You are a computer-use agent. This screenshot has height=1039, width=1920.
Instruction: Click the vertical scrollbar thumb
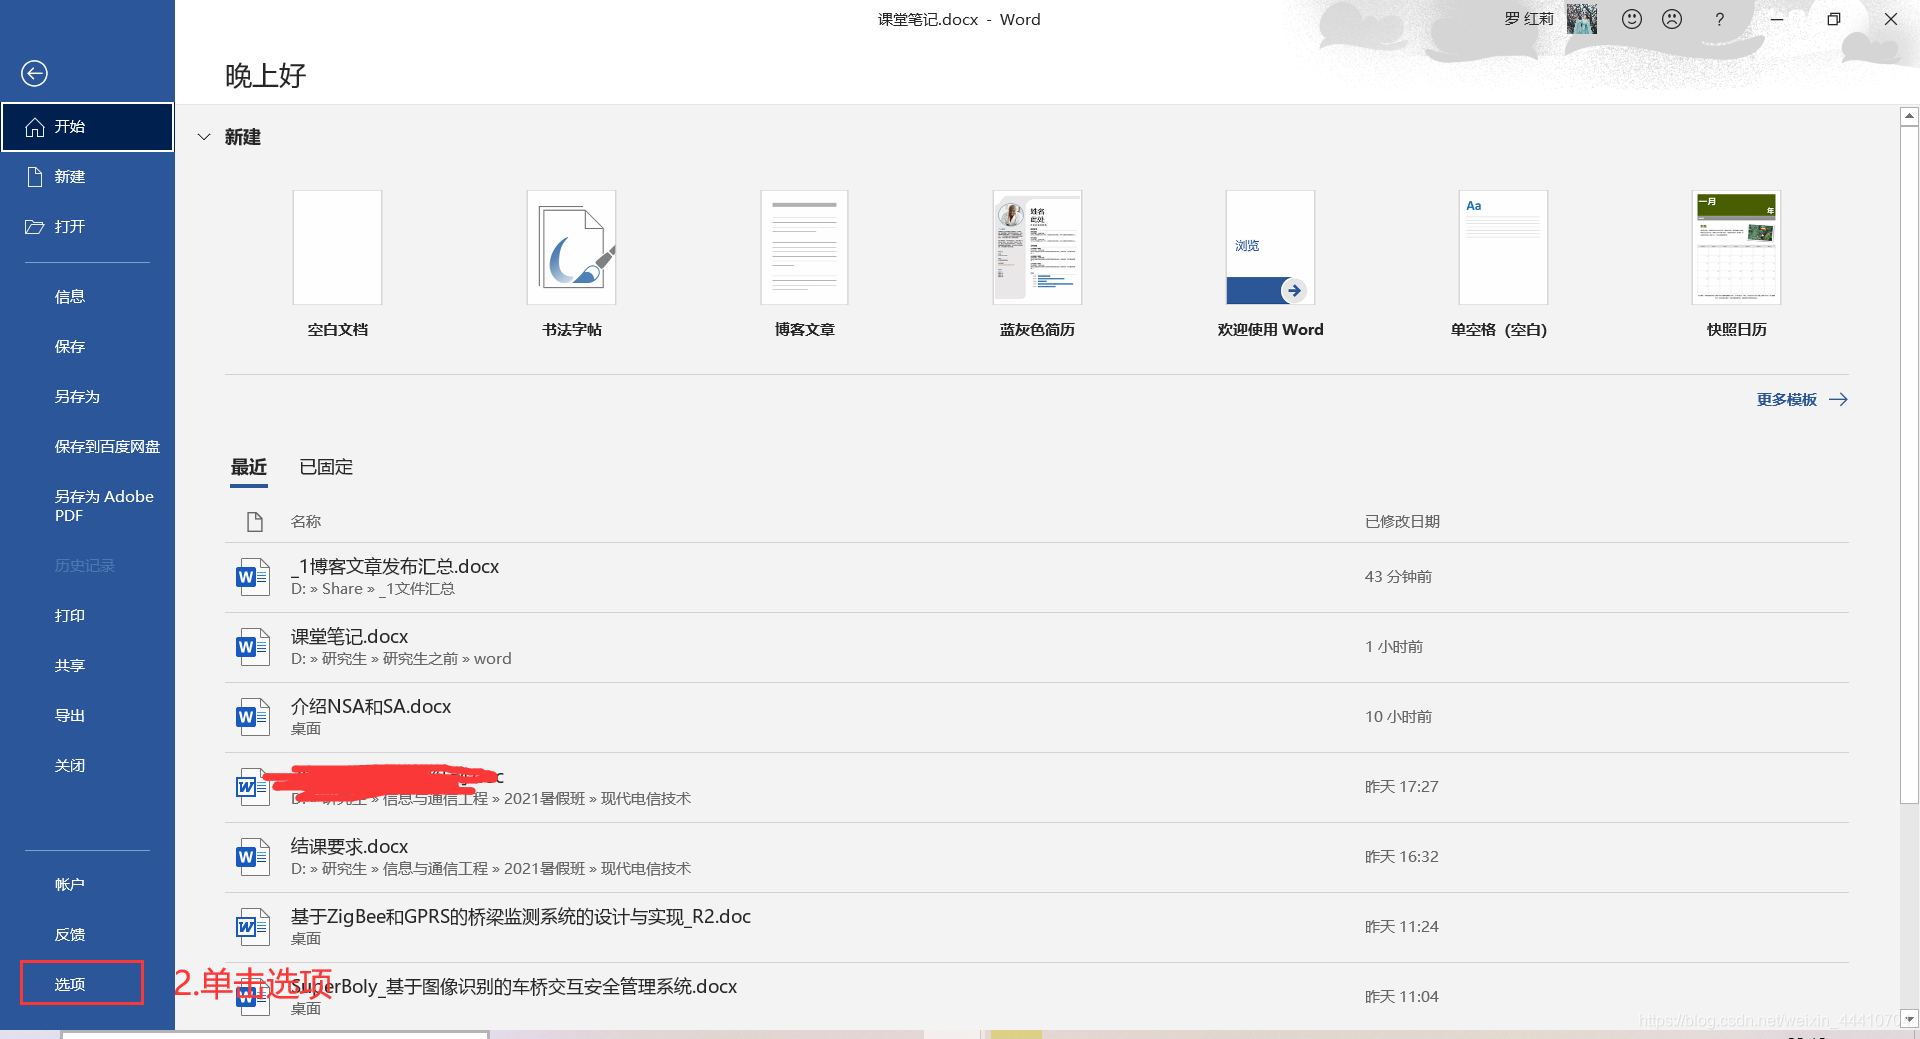pos(1909,464)
